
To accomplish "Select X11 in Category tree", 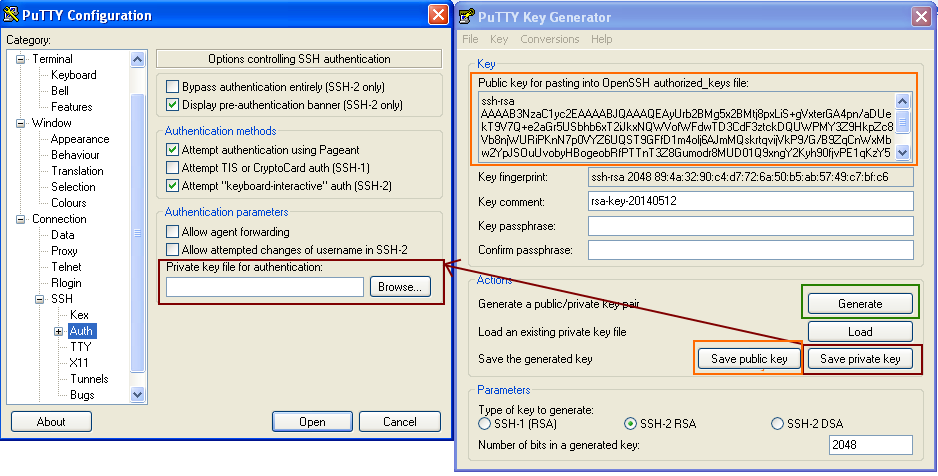I will [79, 362].
